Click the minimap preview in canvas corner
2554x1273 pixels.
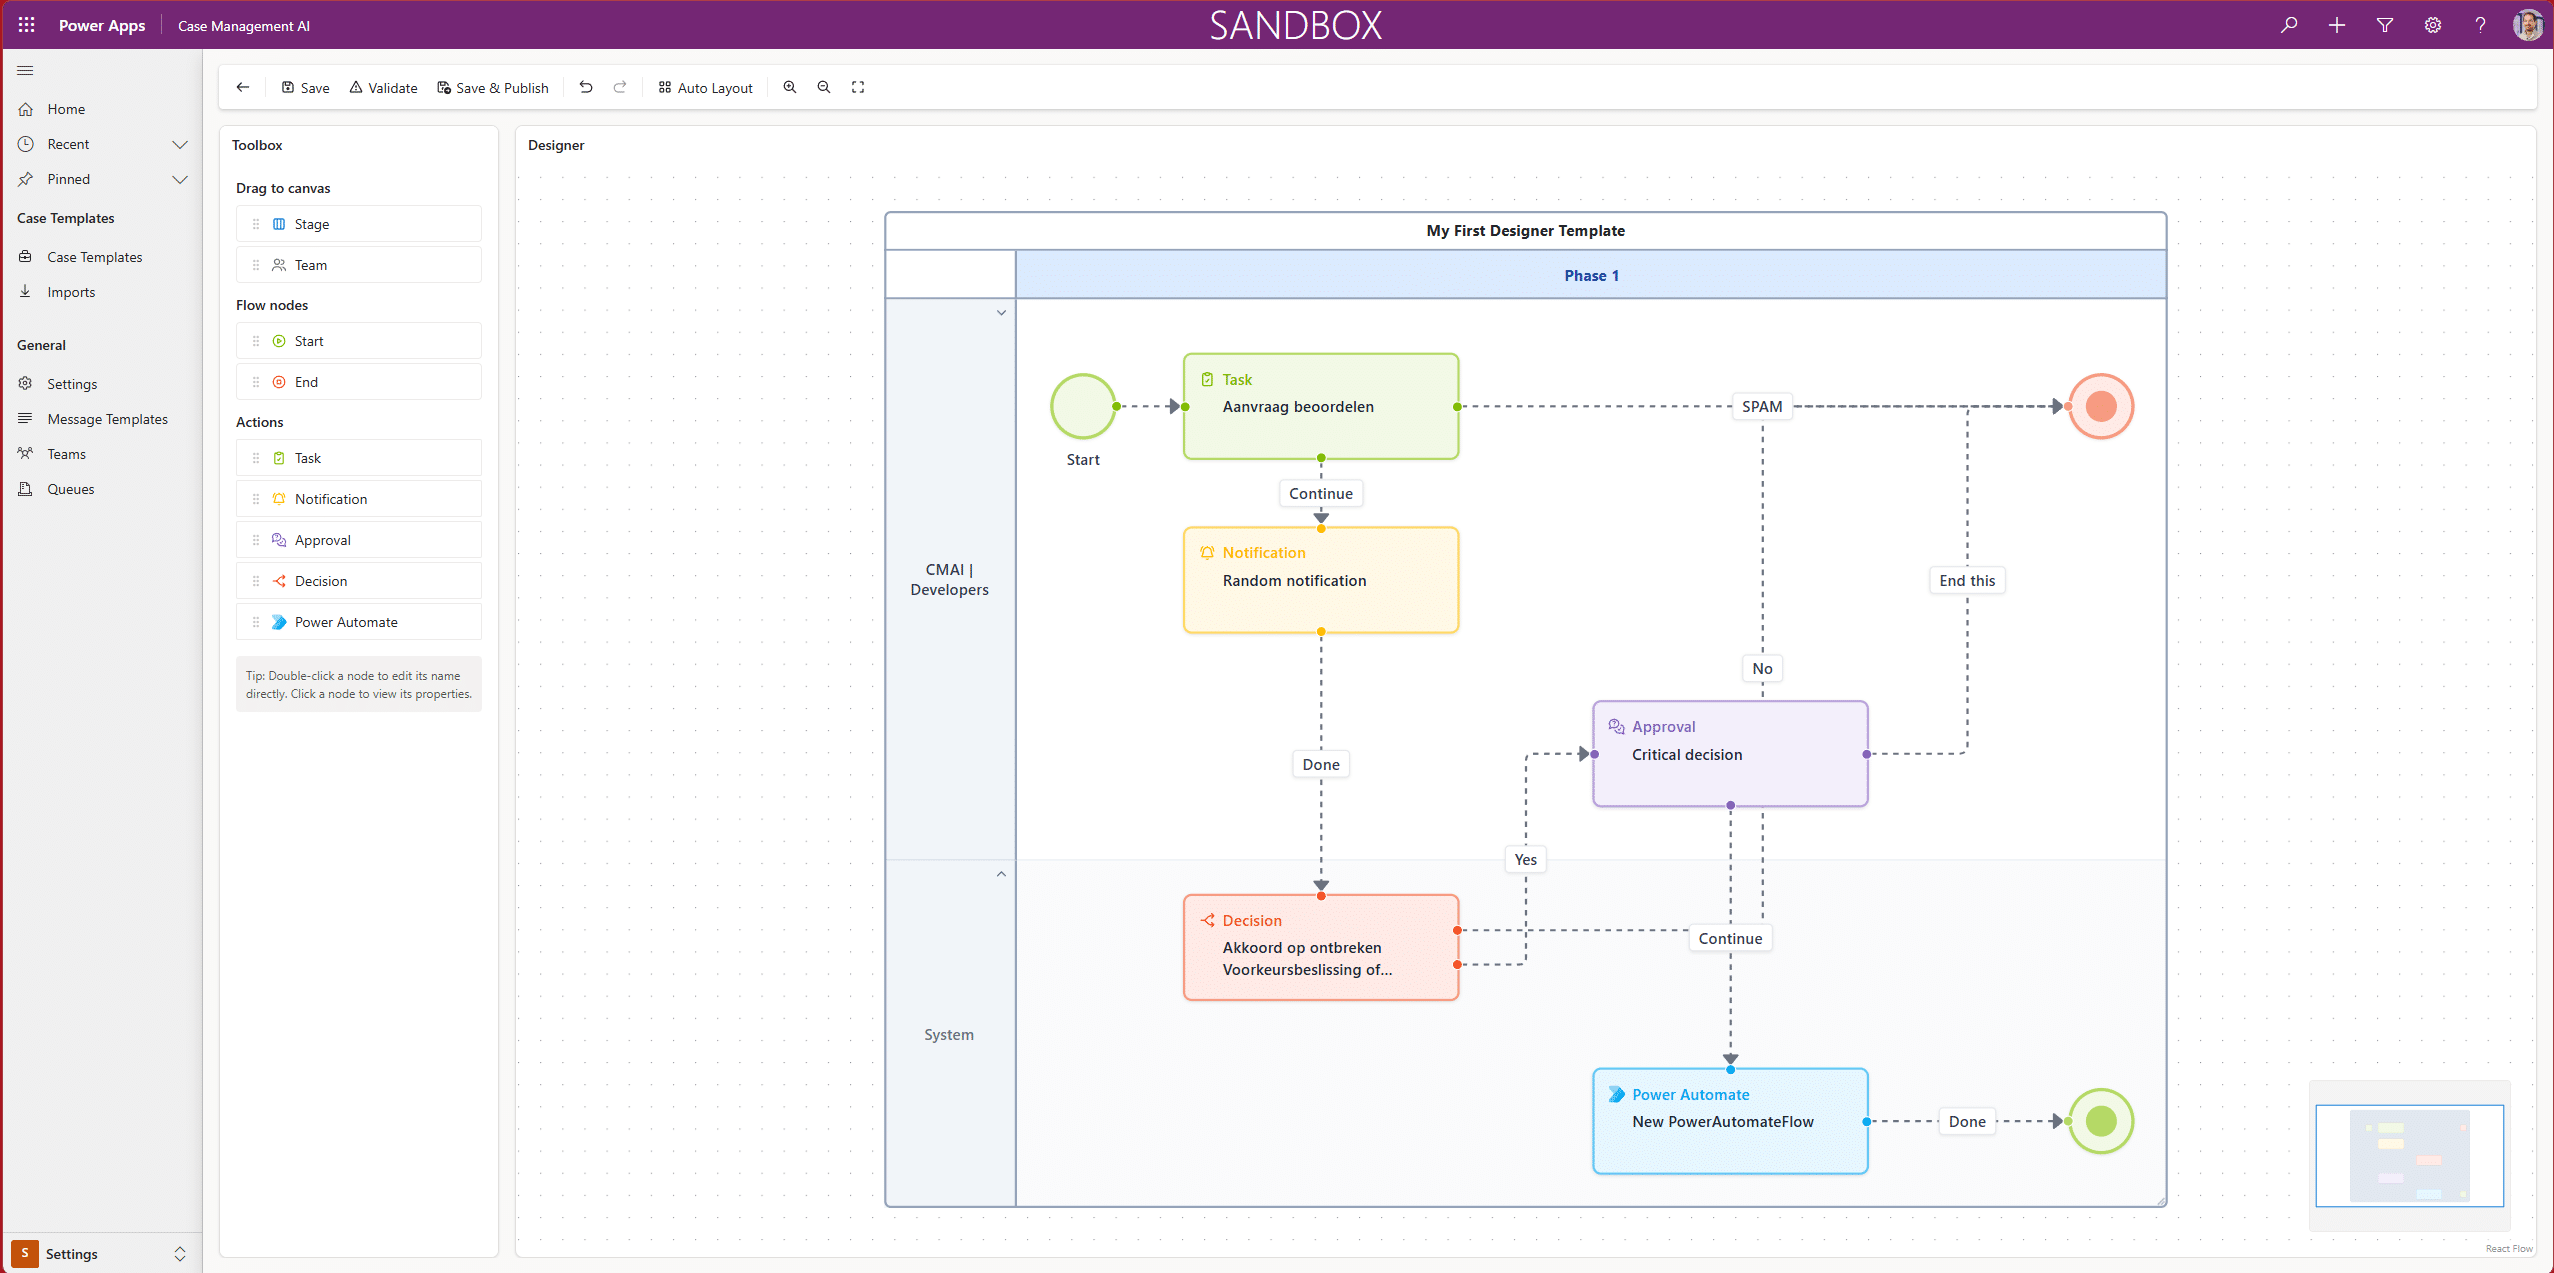pyautogui.click(x=2409, y=1155)
